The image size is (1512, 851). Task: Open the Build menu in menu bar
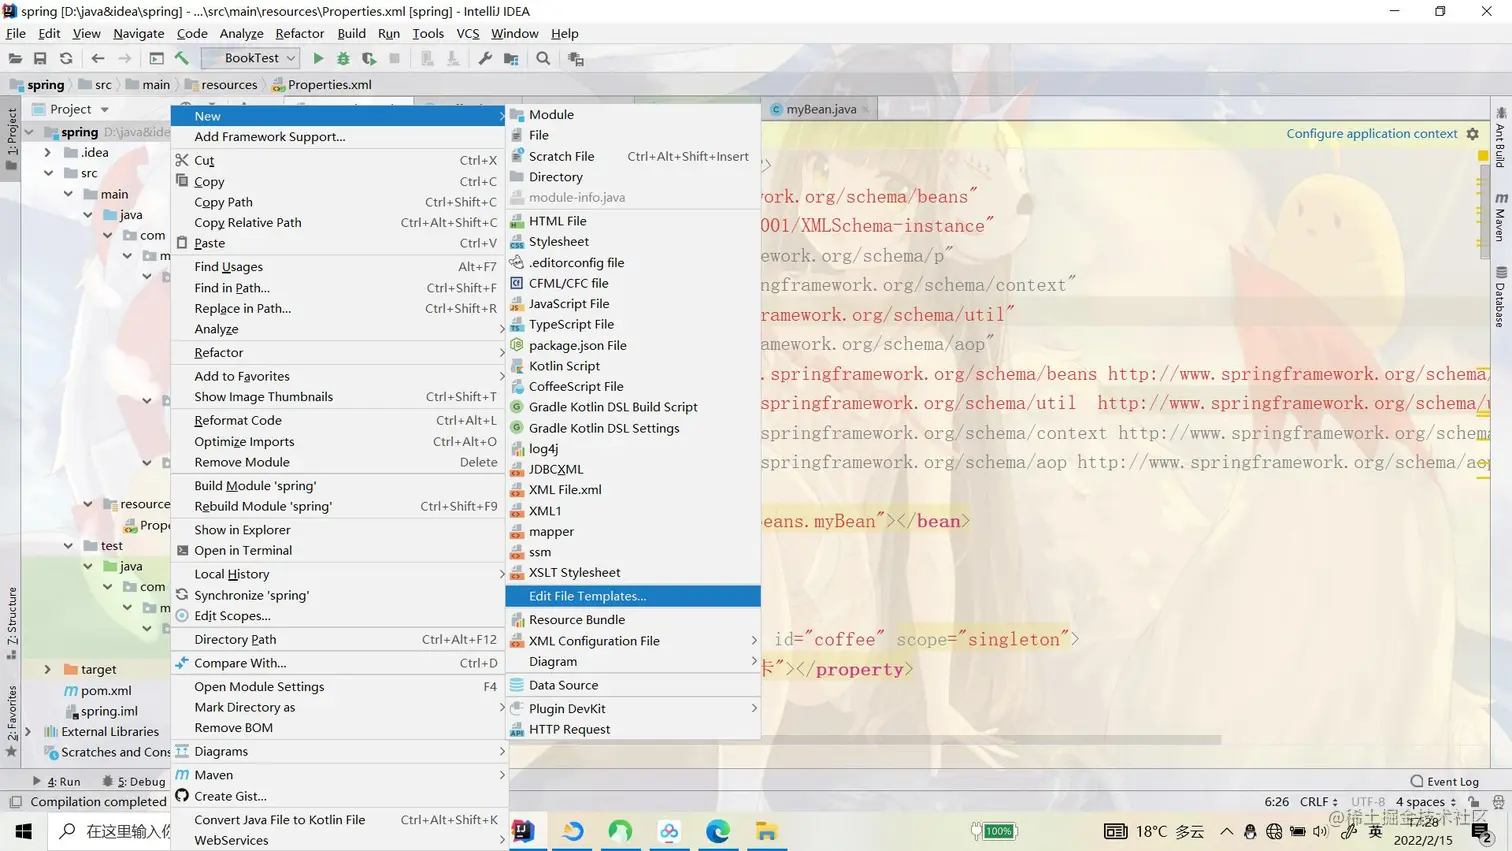(x=351, y=33)
